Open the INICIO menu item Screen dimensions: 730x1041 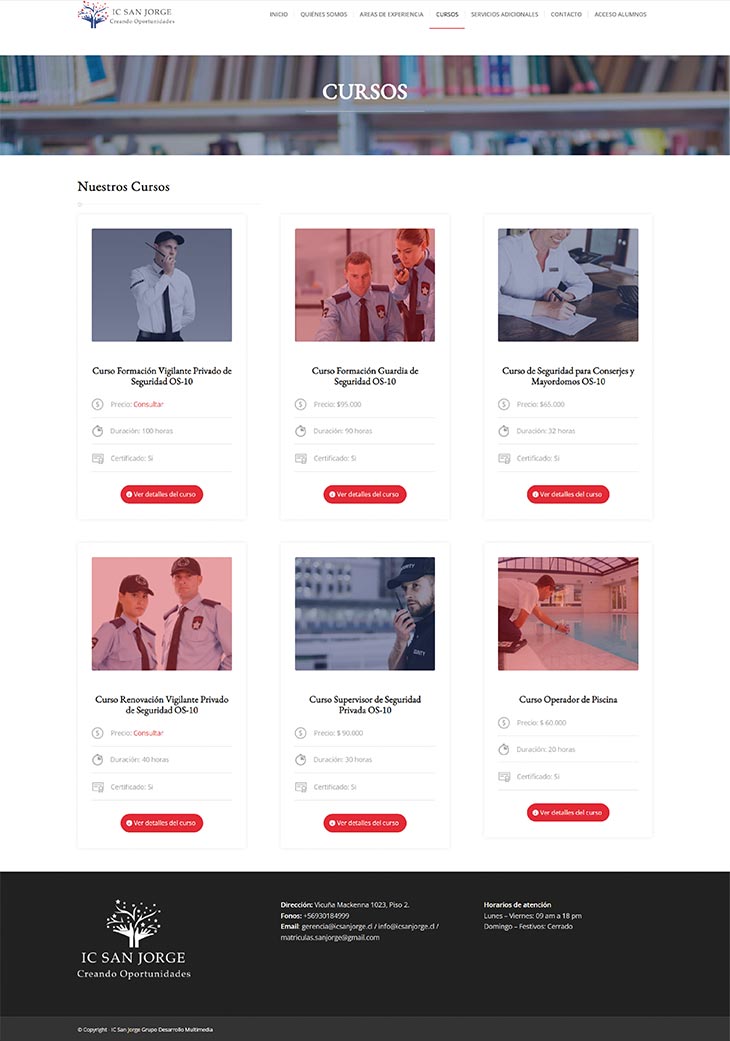(279, 14)
